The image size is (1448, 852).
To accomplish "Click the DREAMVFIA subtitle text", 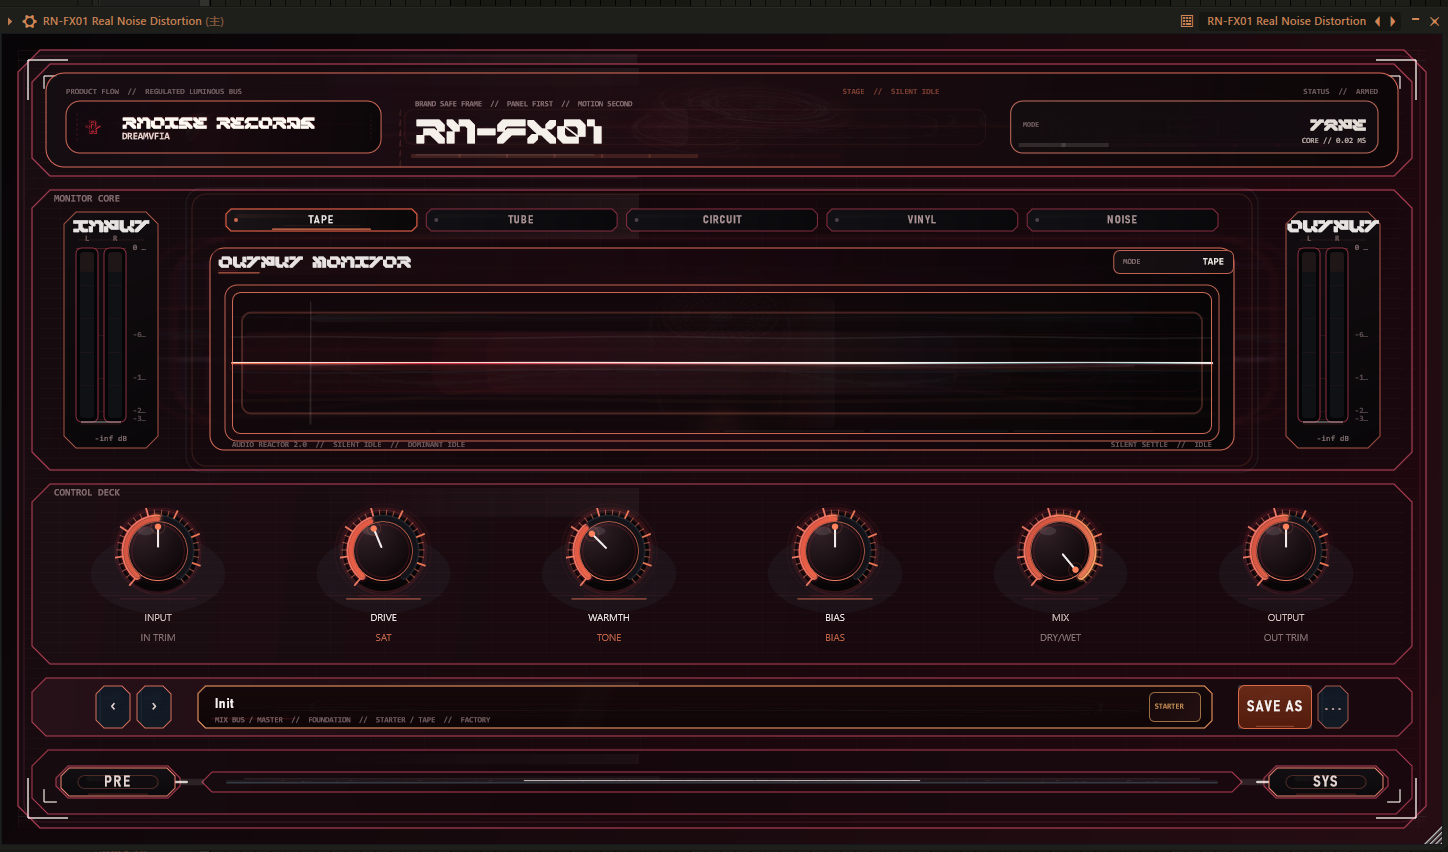I will coord(146,137).
